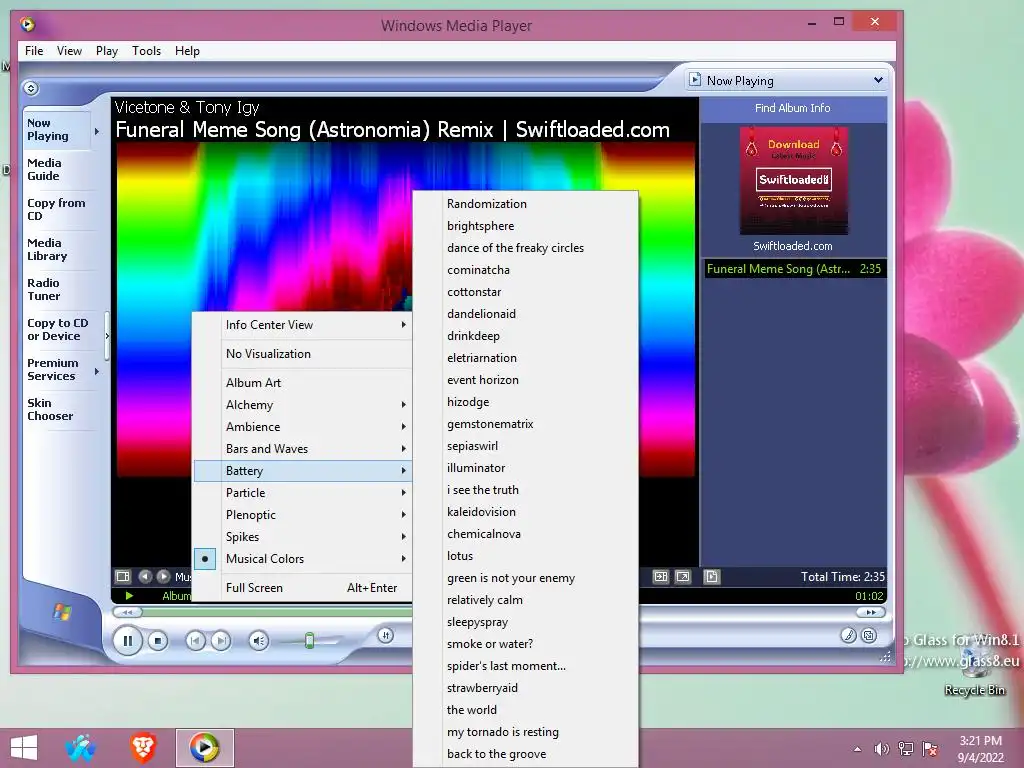Select green is not your enemy

tap(526, 578)
